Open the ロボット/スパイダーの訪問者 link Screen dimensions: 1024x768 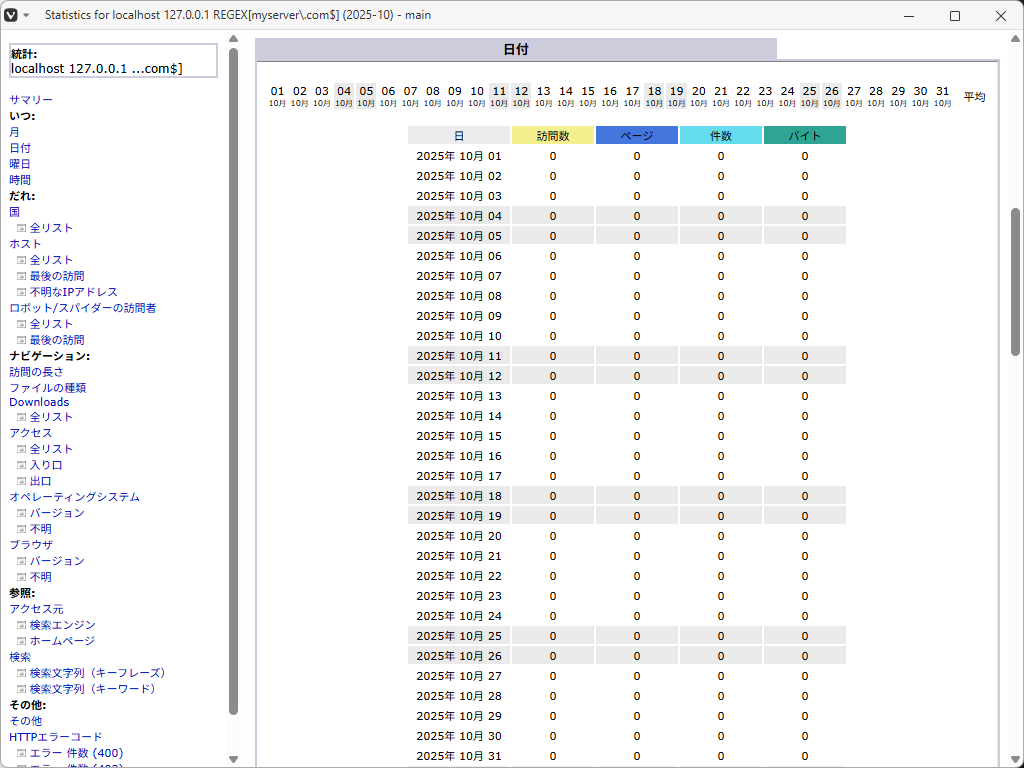pyautogui.click(x=82, y=308)
